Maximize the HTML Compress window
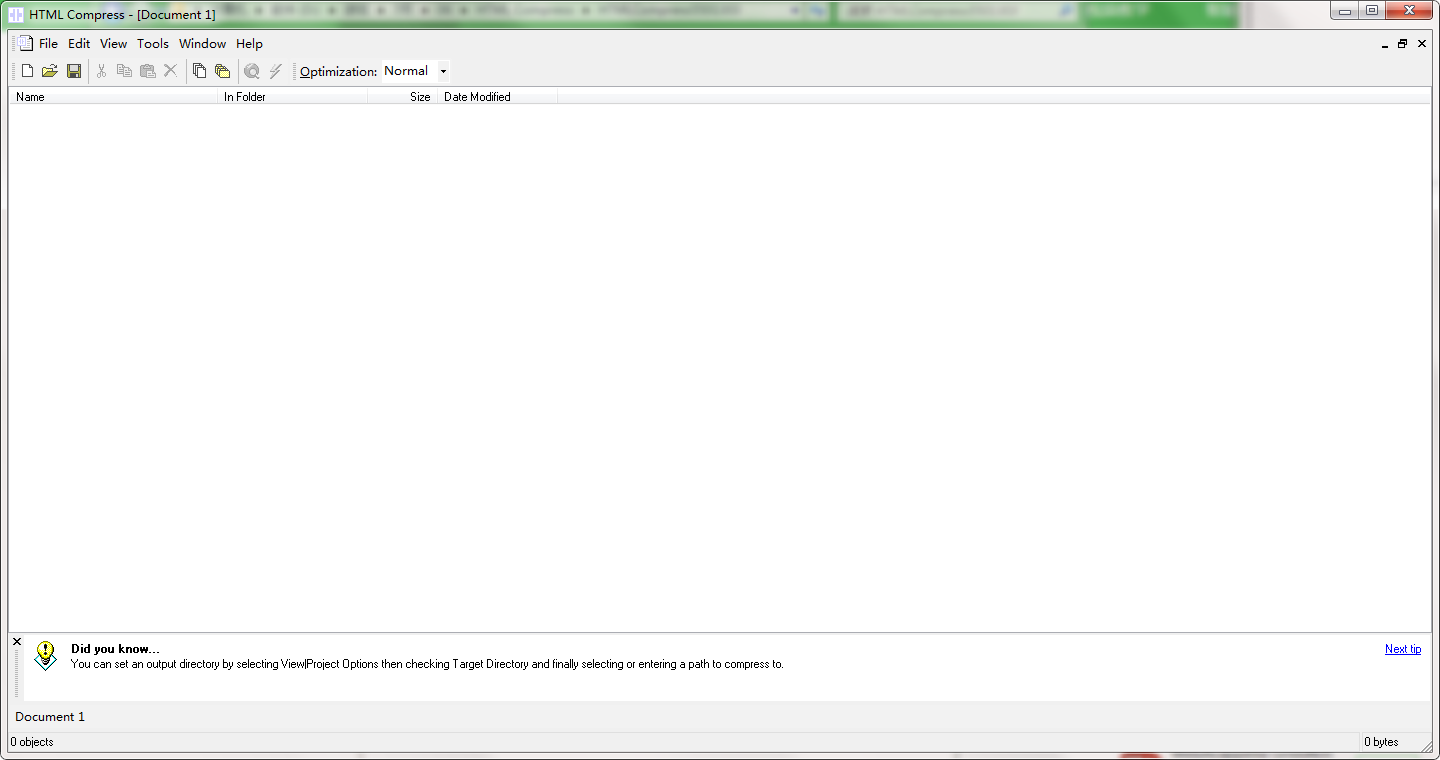 1371,11
